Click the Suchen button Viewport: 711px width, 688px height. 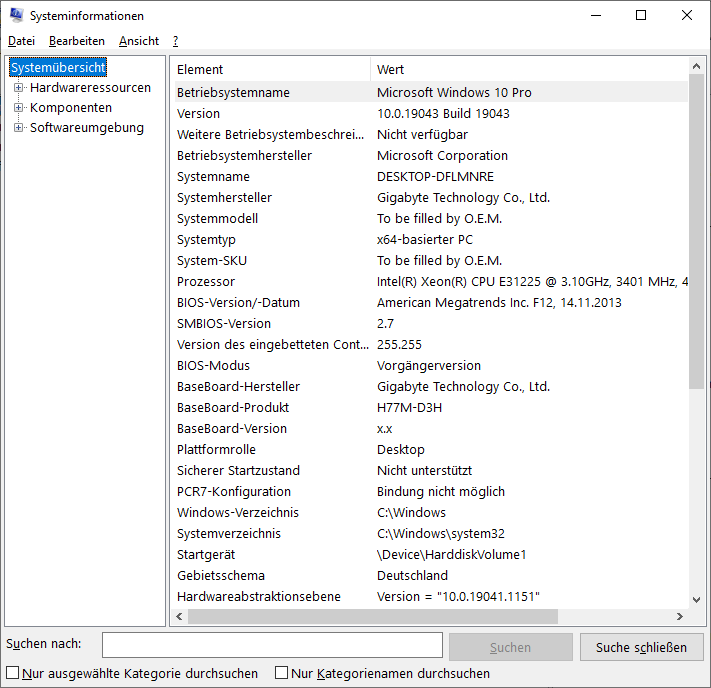click(x=510, y=647)
